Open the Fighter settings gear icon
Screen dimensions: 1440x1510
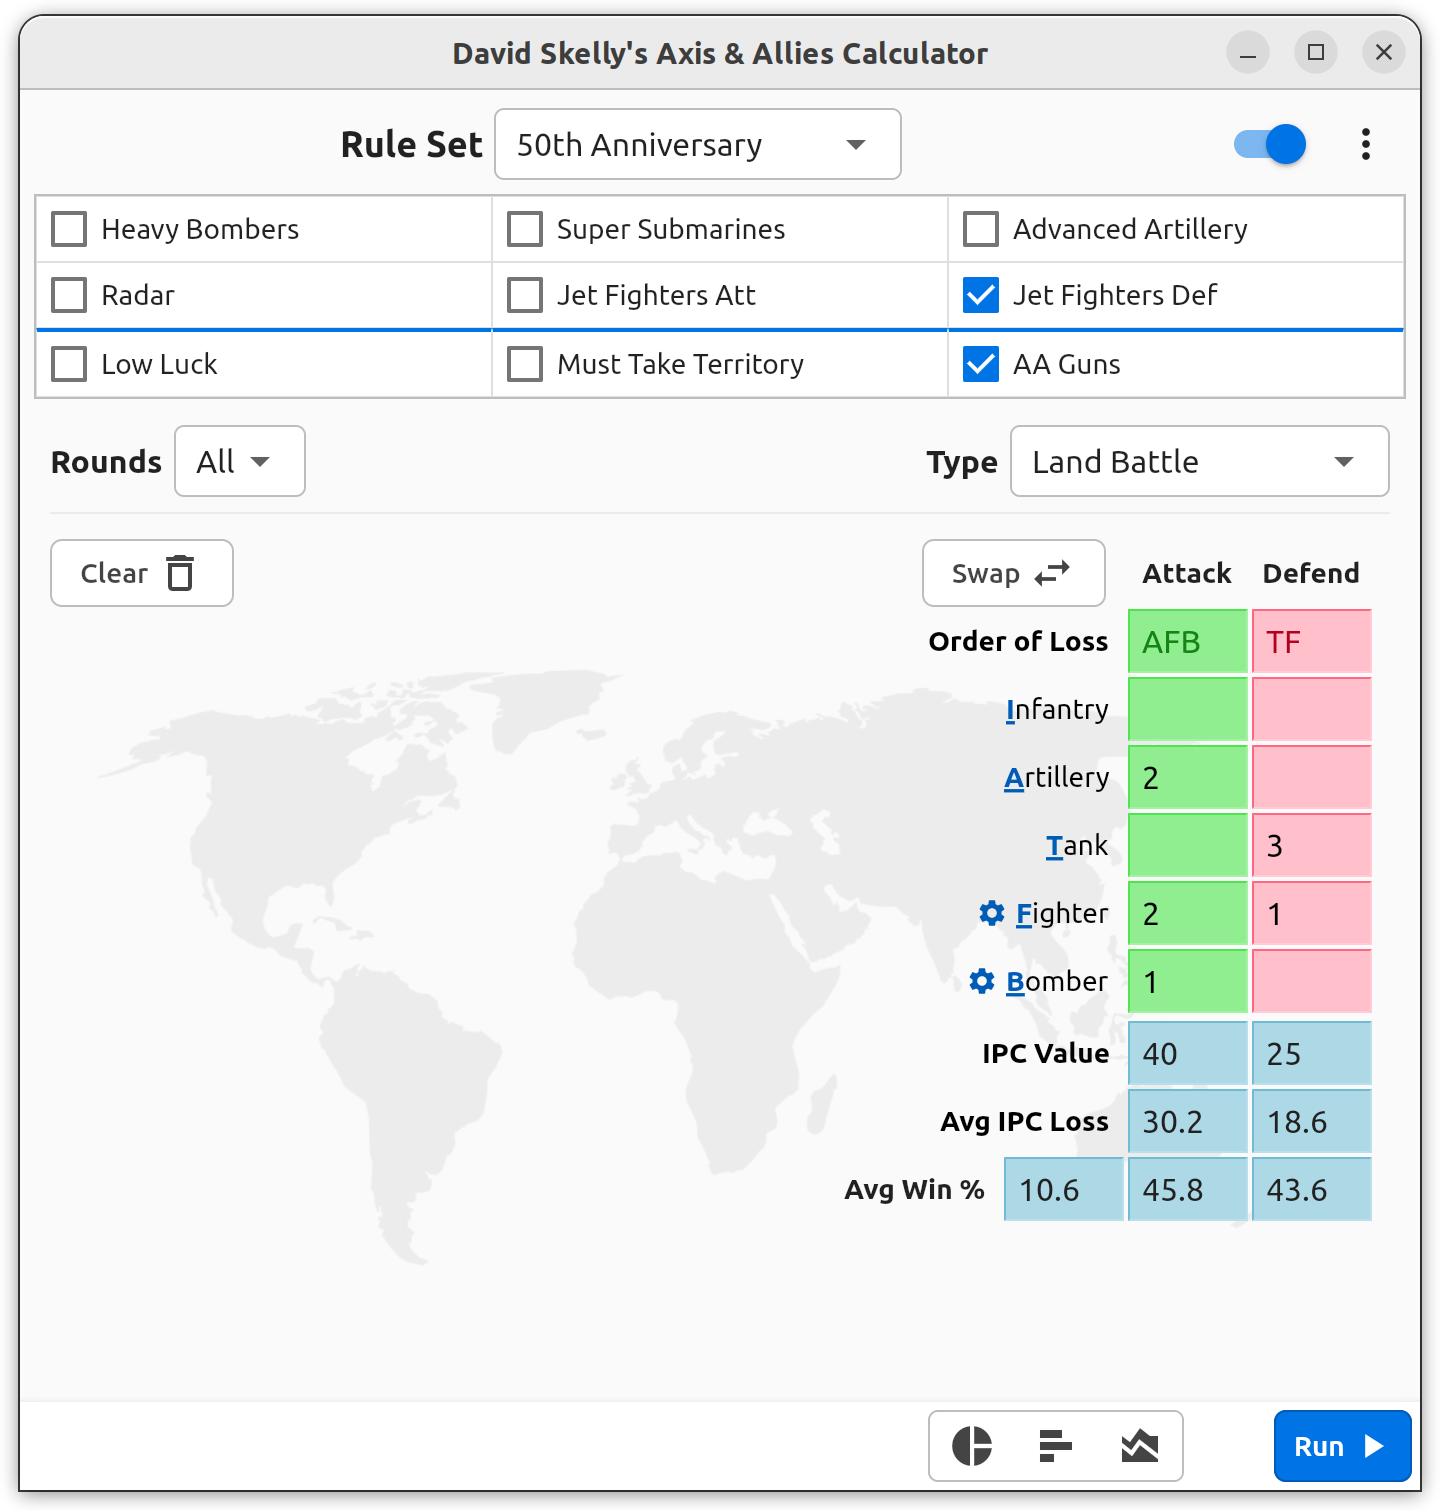click(x=991, y=913)
